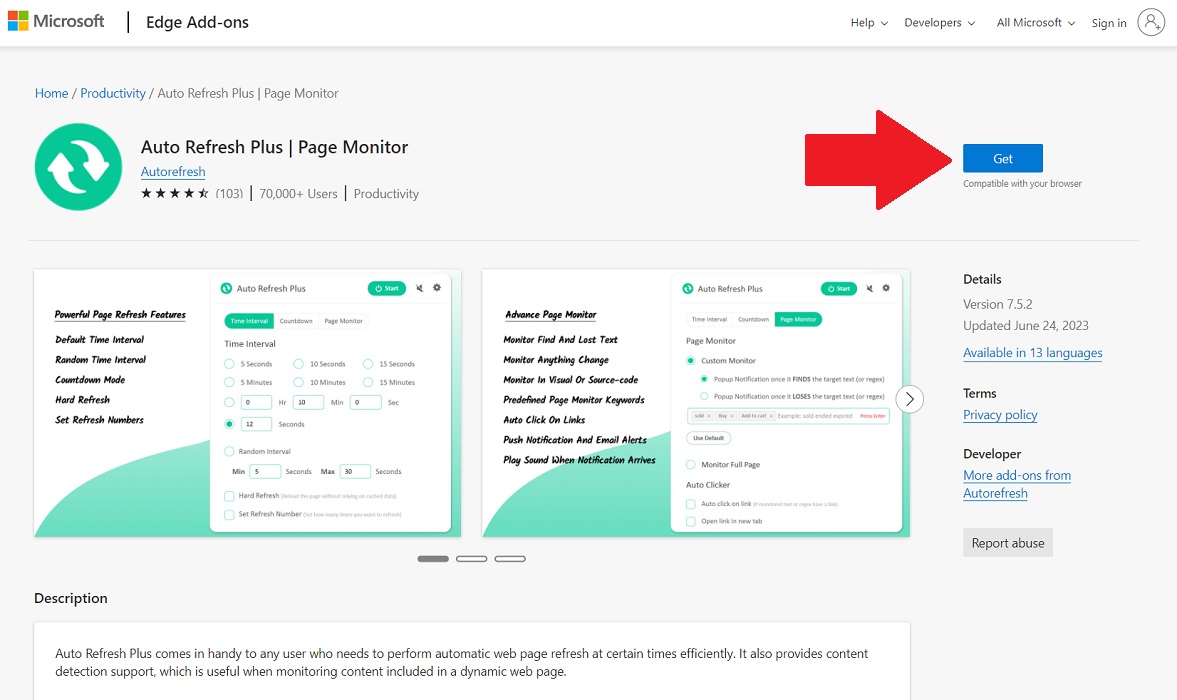Click More add-ons from Autorefresh
The width and height of the screenshot is (1177, 700).
(1017, 484)
